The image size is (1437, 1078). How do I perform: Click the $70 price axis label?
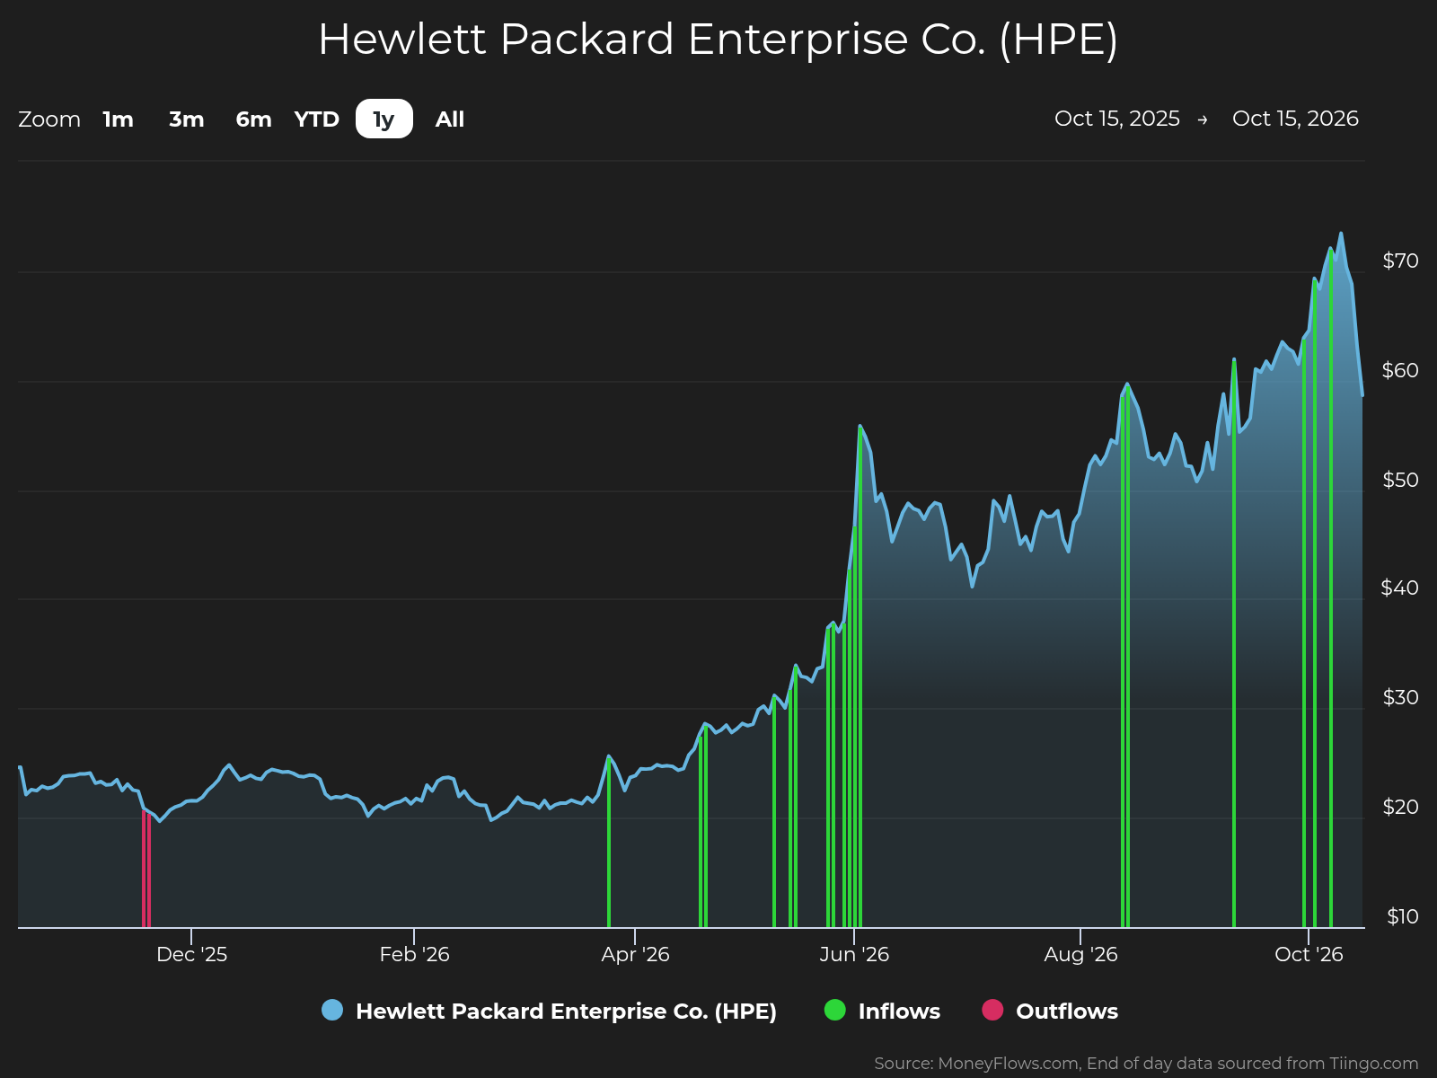coord(1400,261)
